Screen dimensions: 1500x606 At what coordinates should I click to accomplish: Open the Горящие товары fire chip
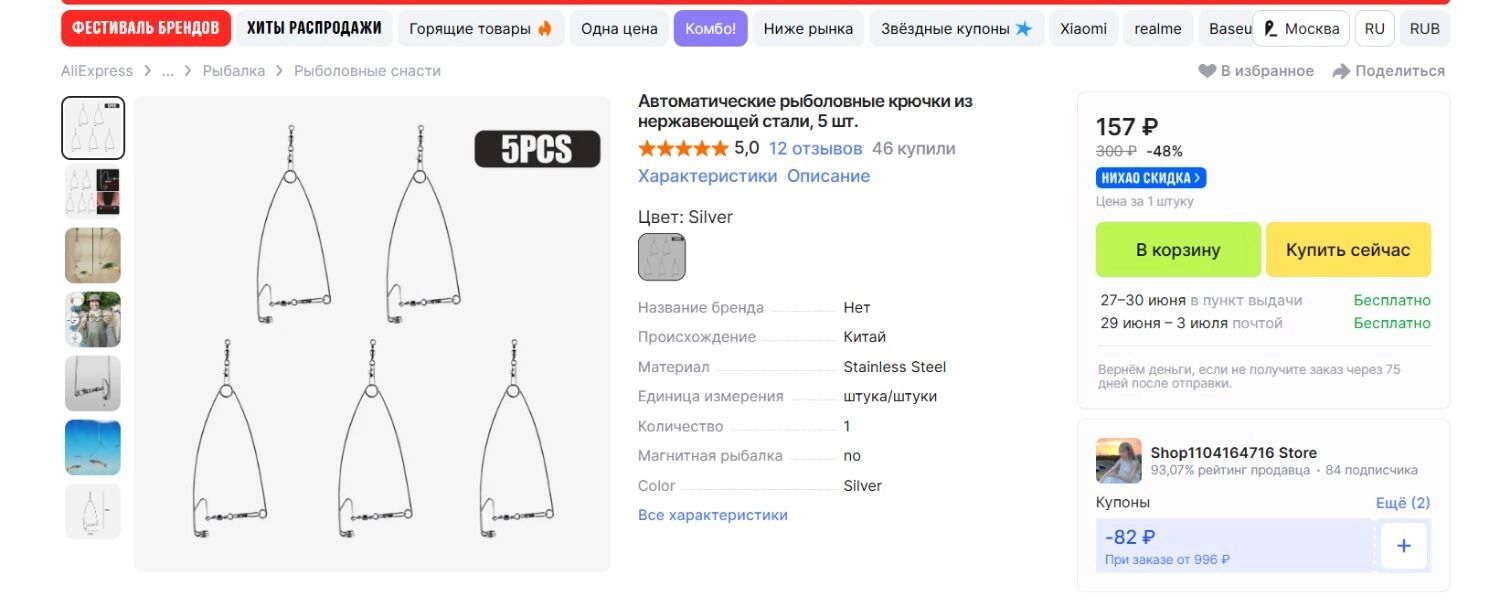point(481,29)
